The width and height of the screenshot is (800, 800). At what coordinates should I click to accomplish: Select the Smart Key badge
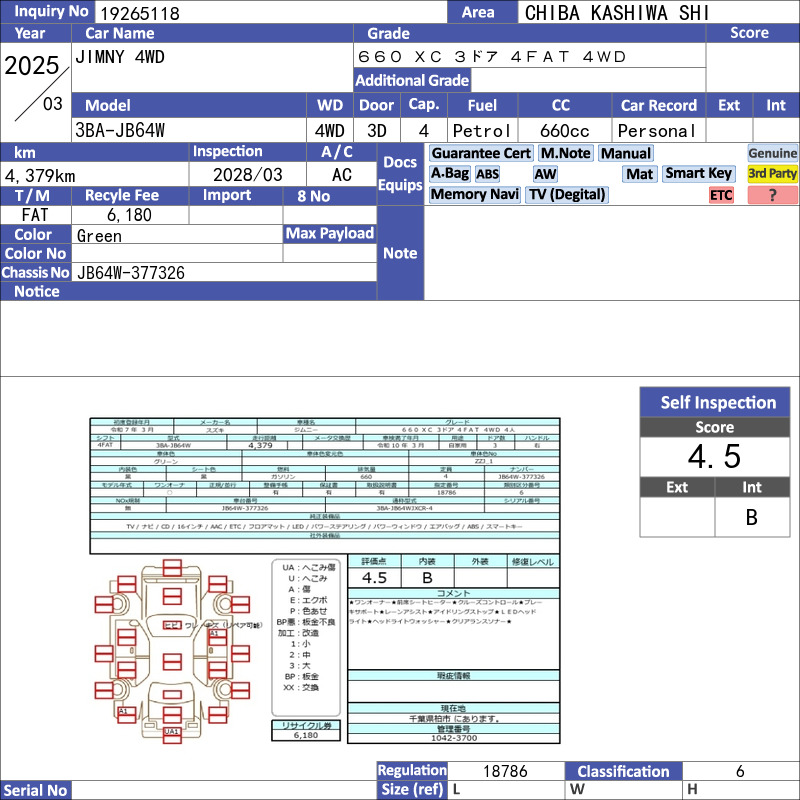click(698, 173)
